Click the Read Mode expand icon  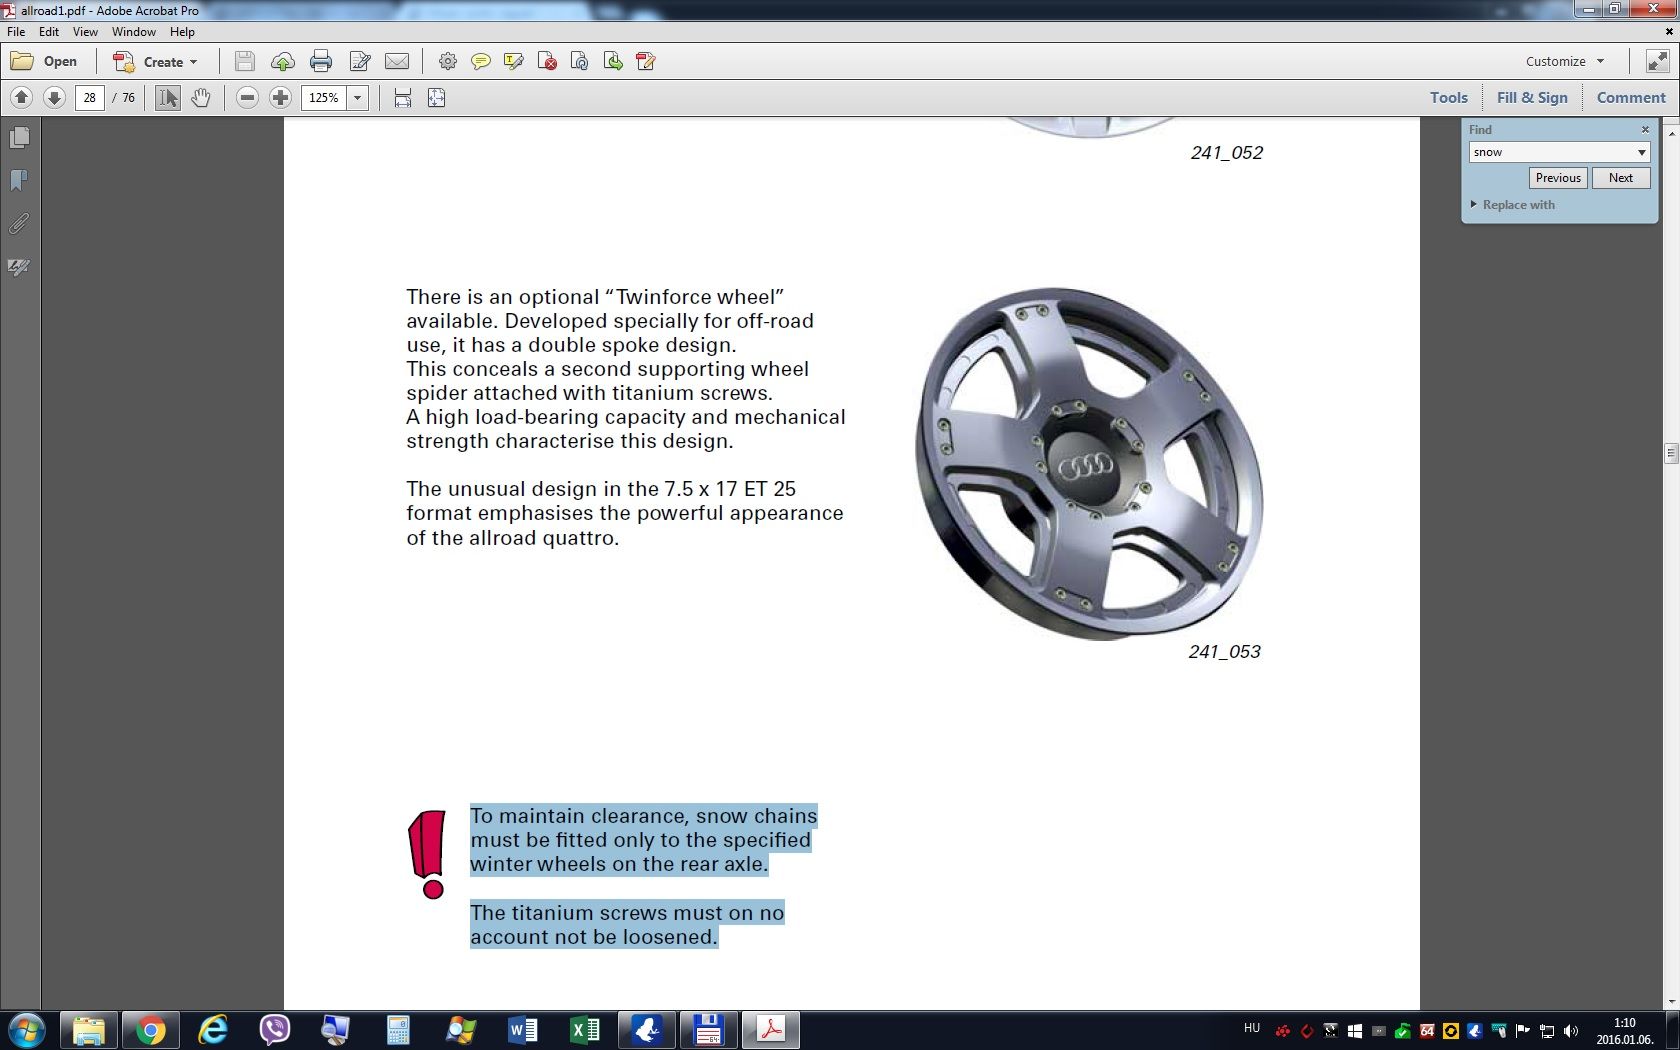click(x=1657, y=61)
